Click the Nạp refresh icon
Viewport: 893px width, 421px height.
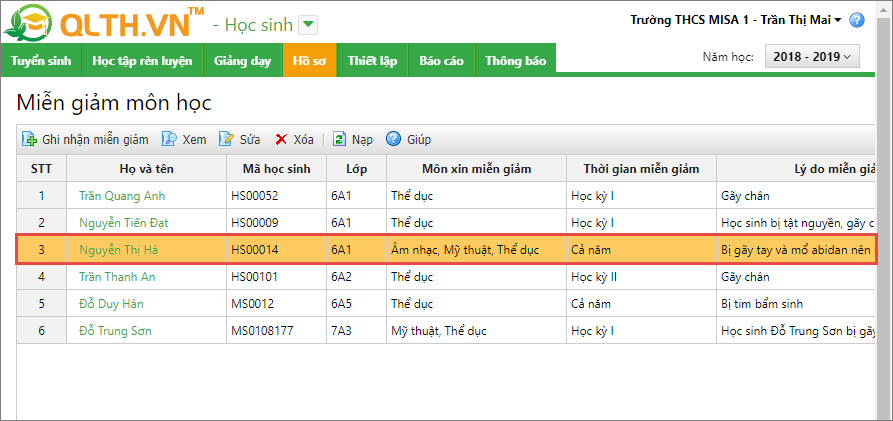point(339,139)
